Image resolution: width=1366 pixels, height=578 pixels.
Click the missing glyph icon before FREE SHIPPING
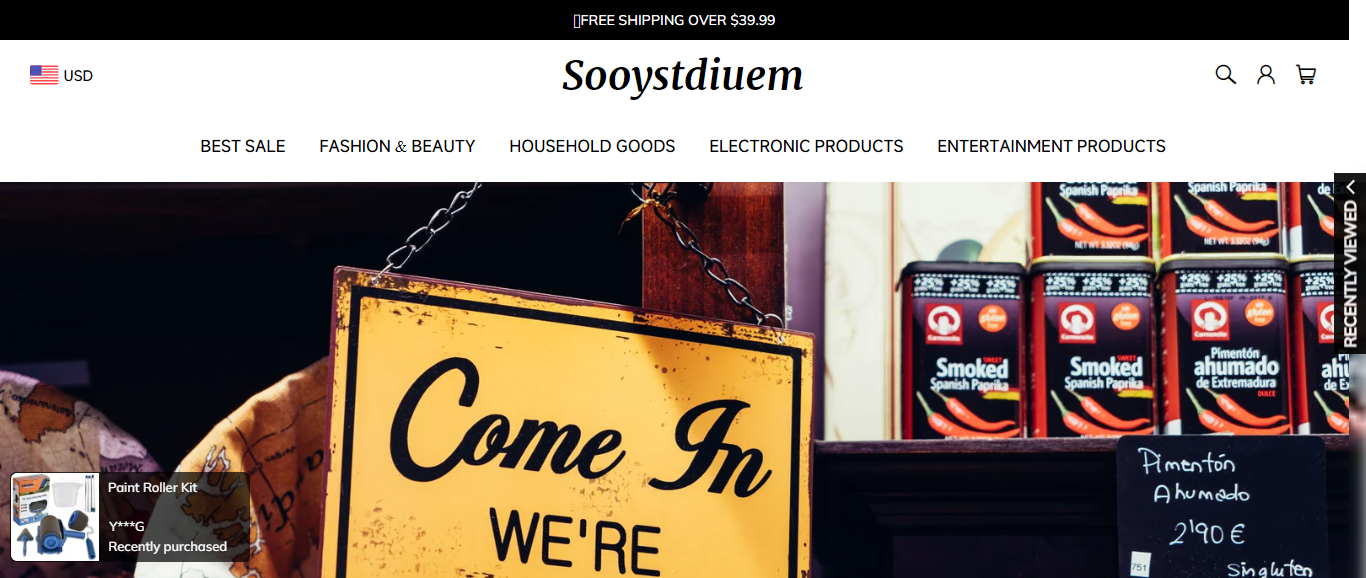[x=577, y=20]
